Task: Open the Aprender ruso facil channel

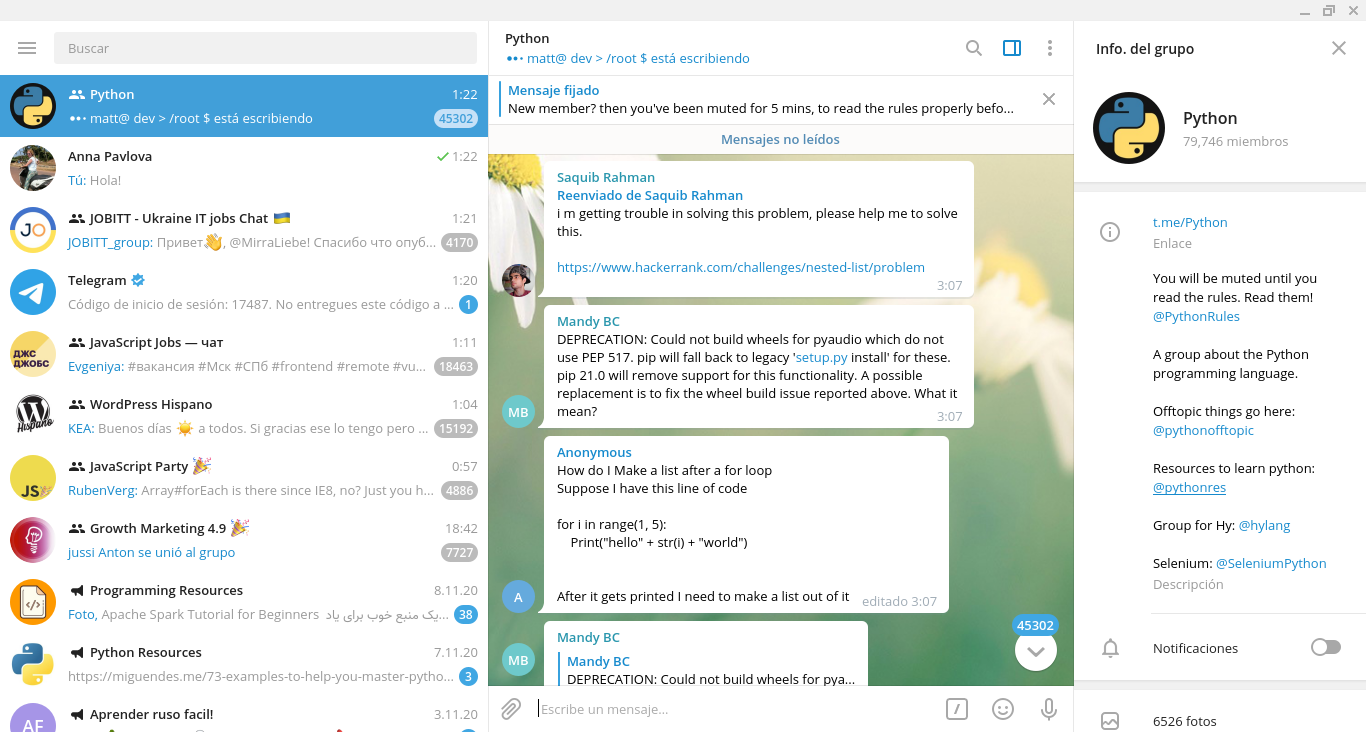Action: tap(244, 714)
